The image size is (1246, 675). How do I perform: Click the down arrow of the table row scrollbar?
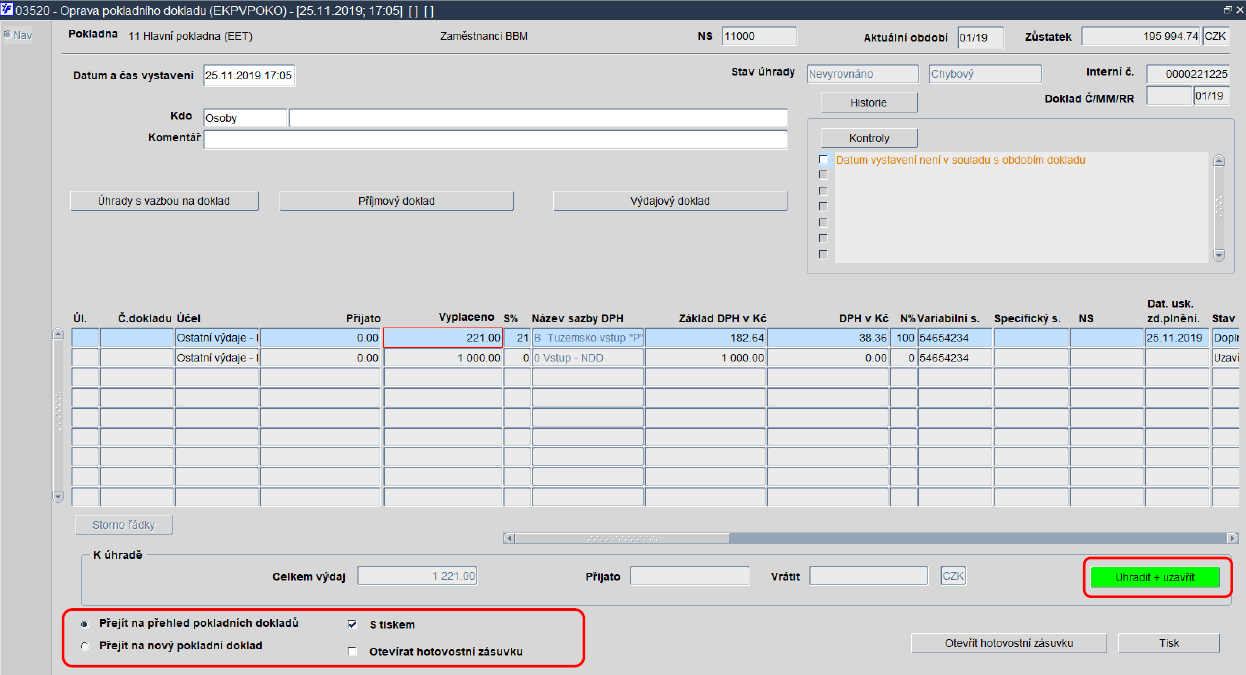pyautogui.click(x=58, y=497)
